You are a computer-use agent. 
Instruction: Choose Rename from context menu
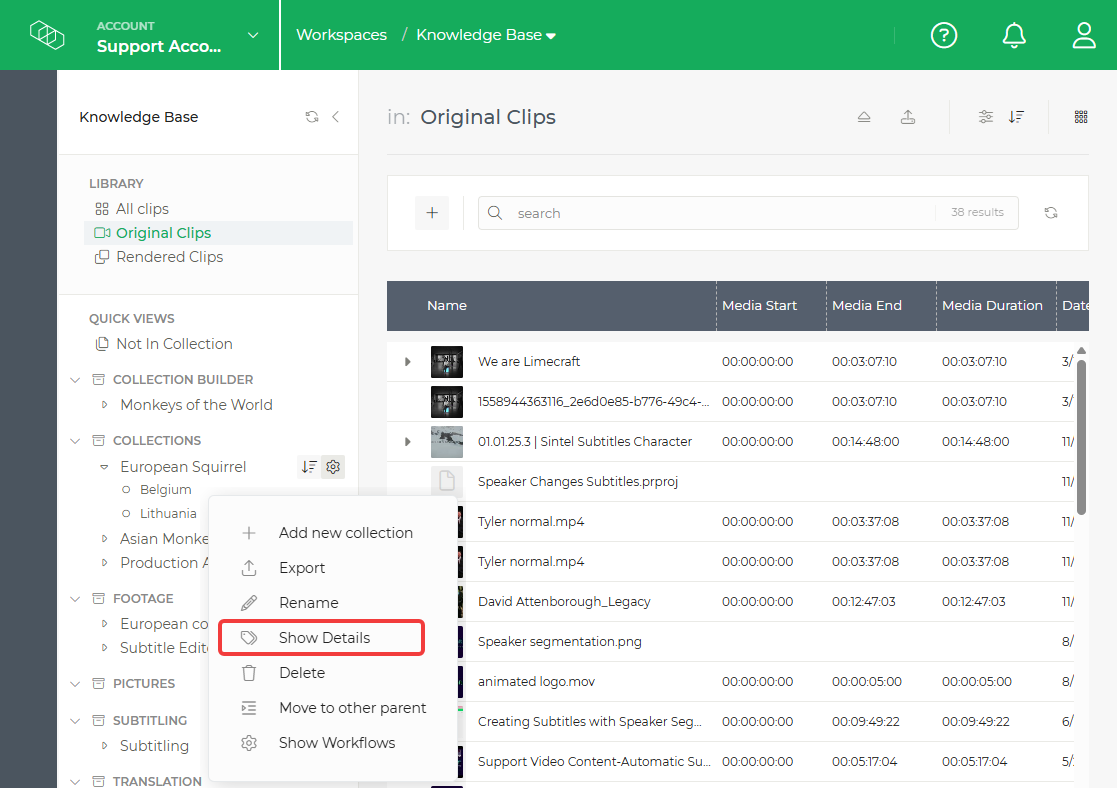point(332,603)
